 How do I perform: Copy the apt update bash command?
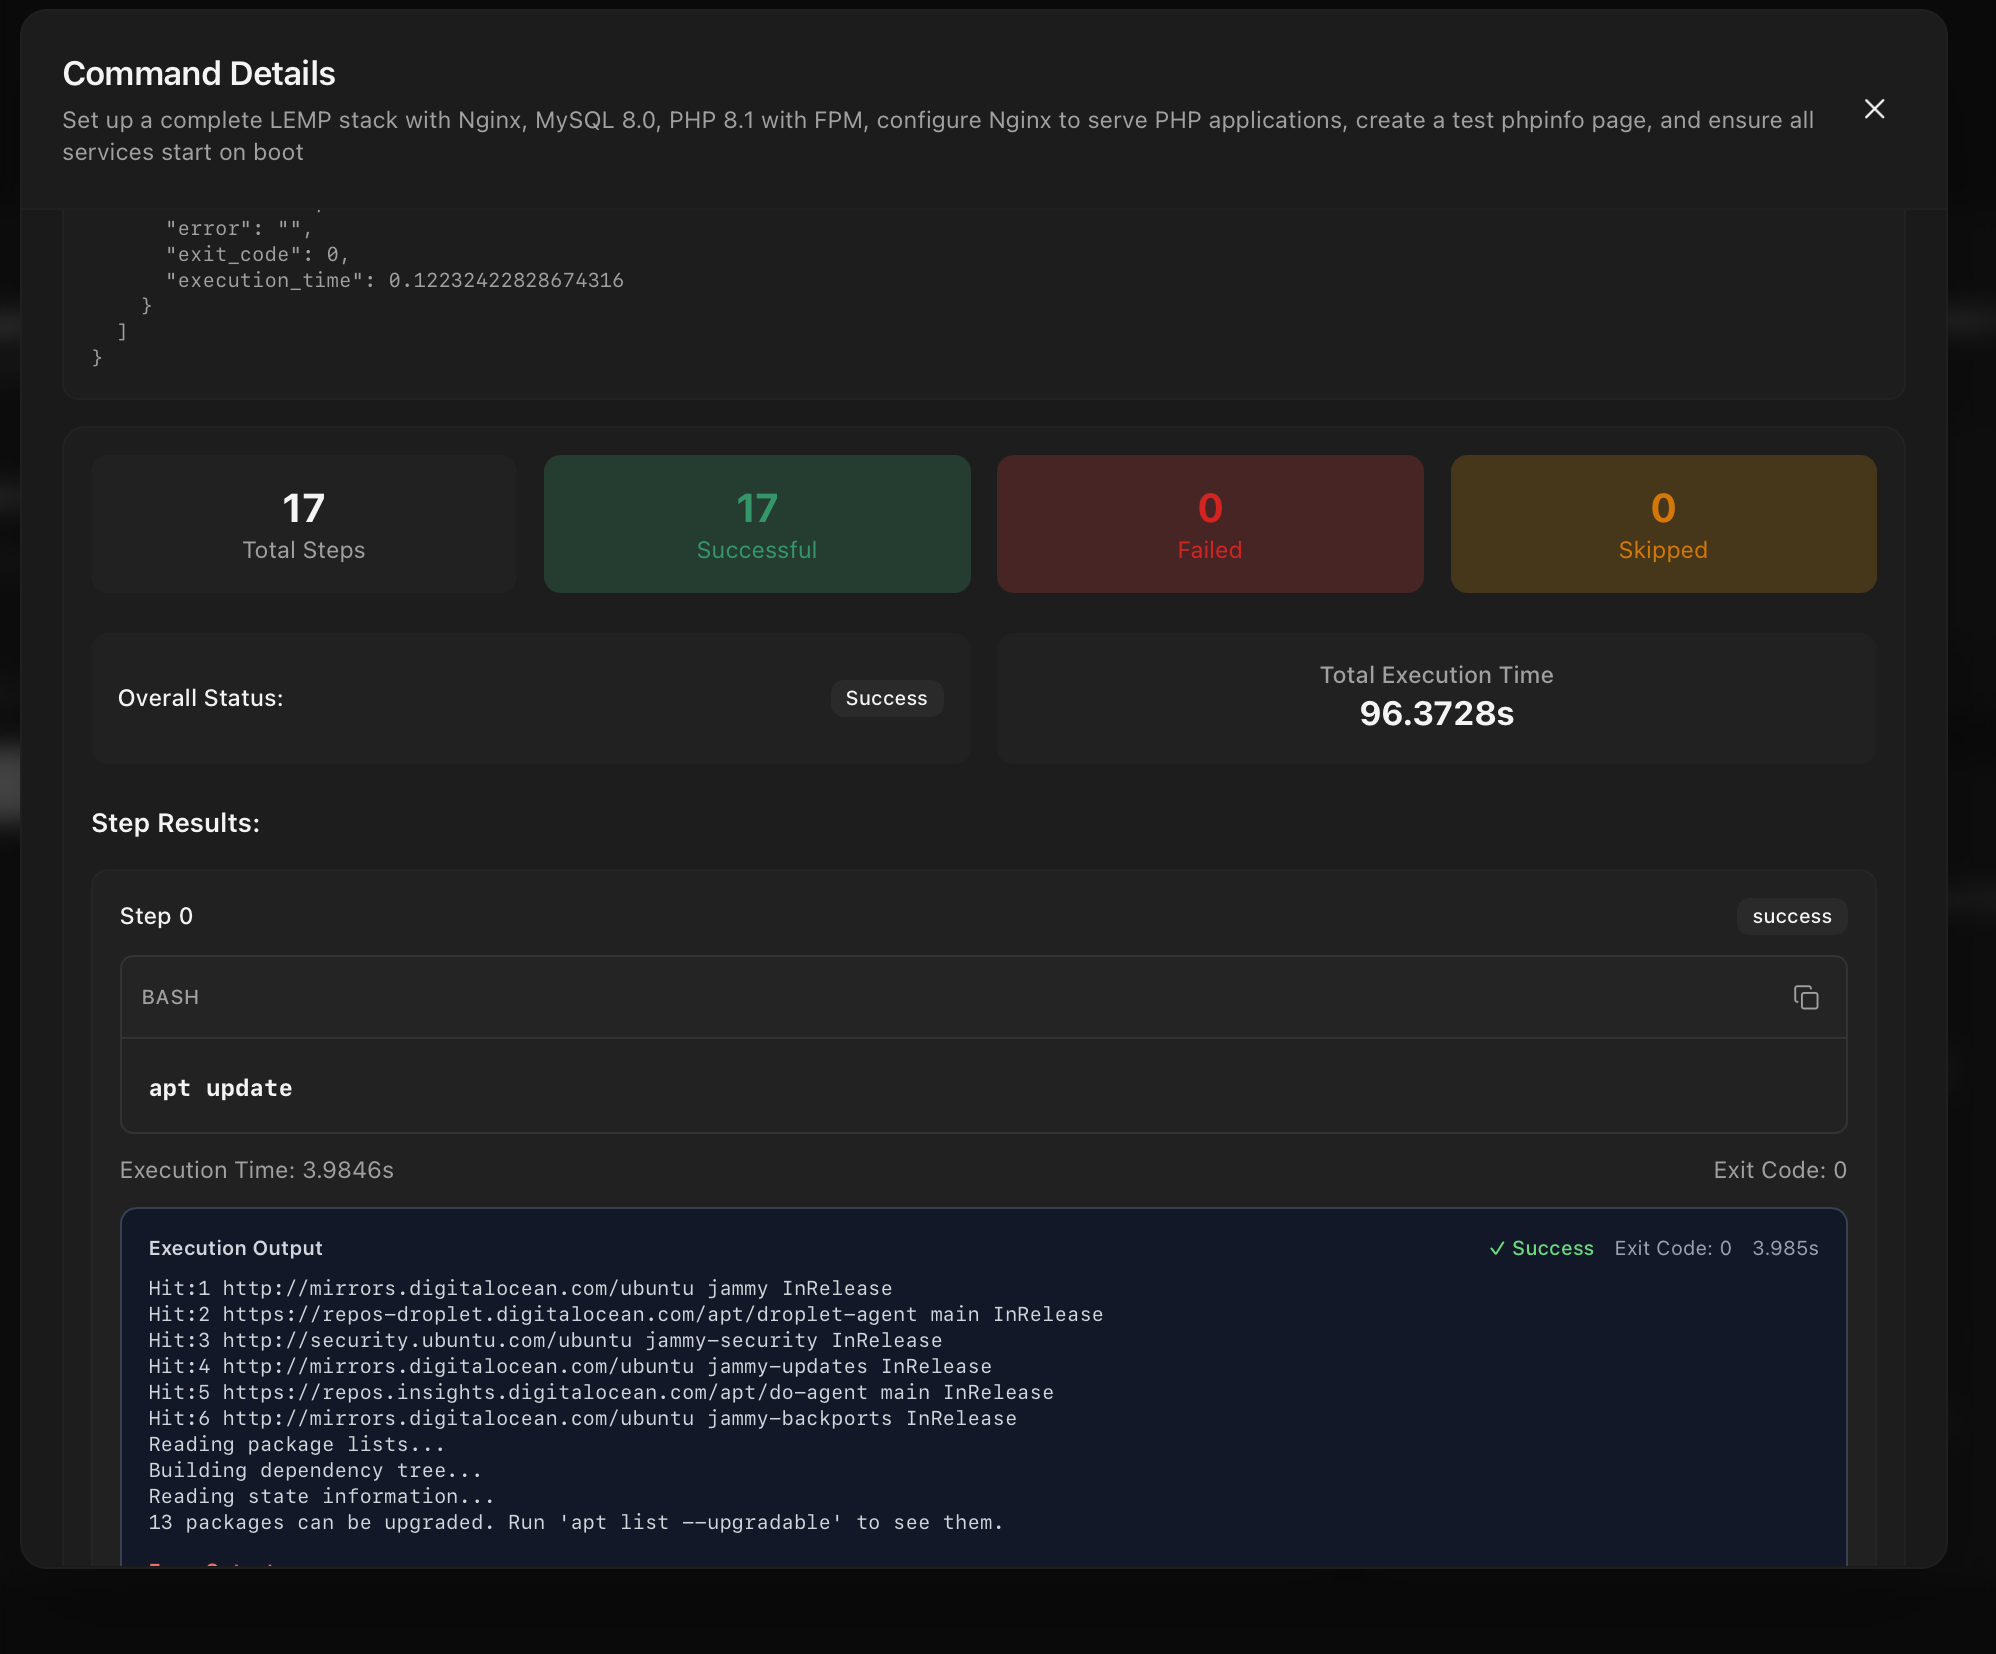point(1805,997)
